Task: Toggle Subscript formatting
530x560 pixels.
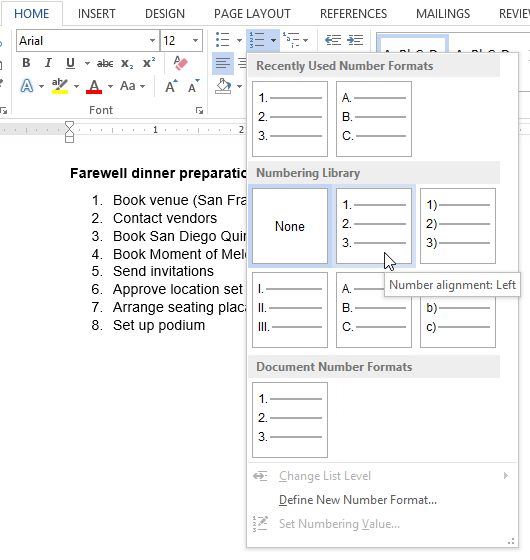Action: pyautogui.click(x=127, y=64)
